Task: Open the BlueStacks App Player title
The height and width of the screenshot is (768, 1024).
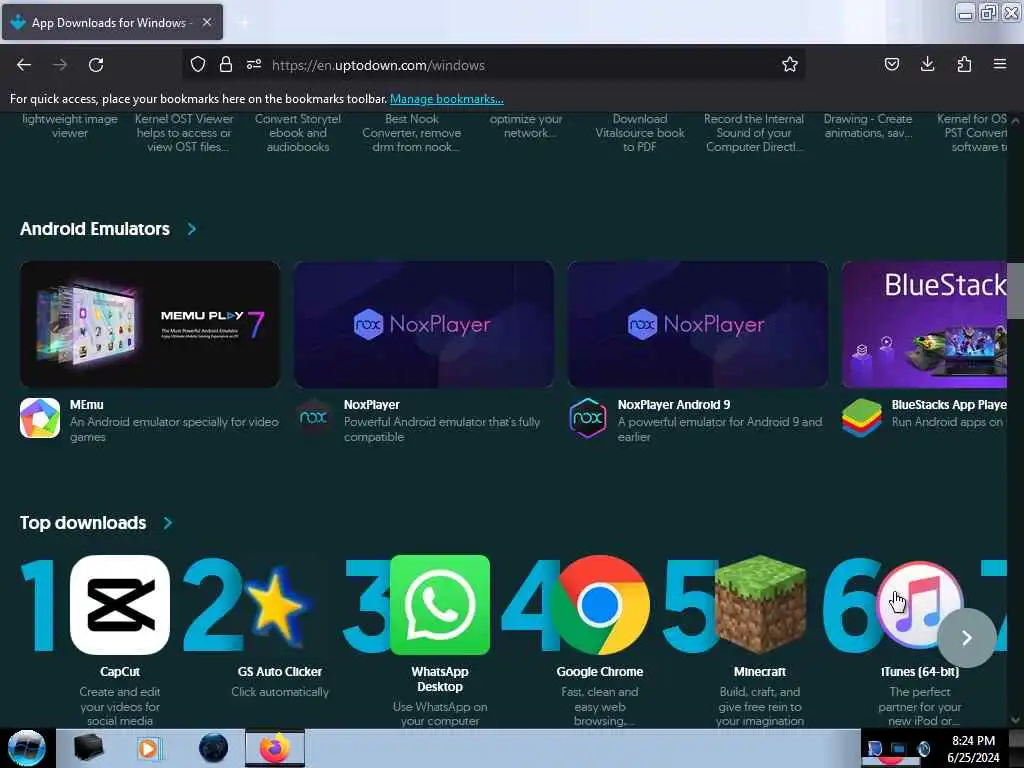Action: coord(949,404)
